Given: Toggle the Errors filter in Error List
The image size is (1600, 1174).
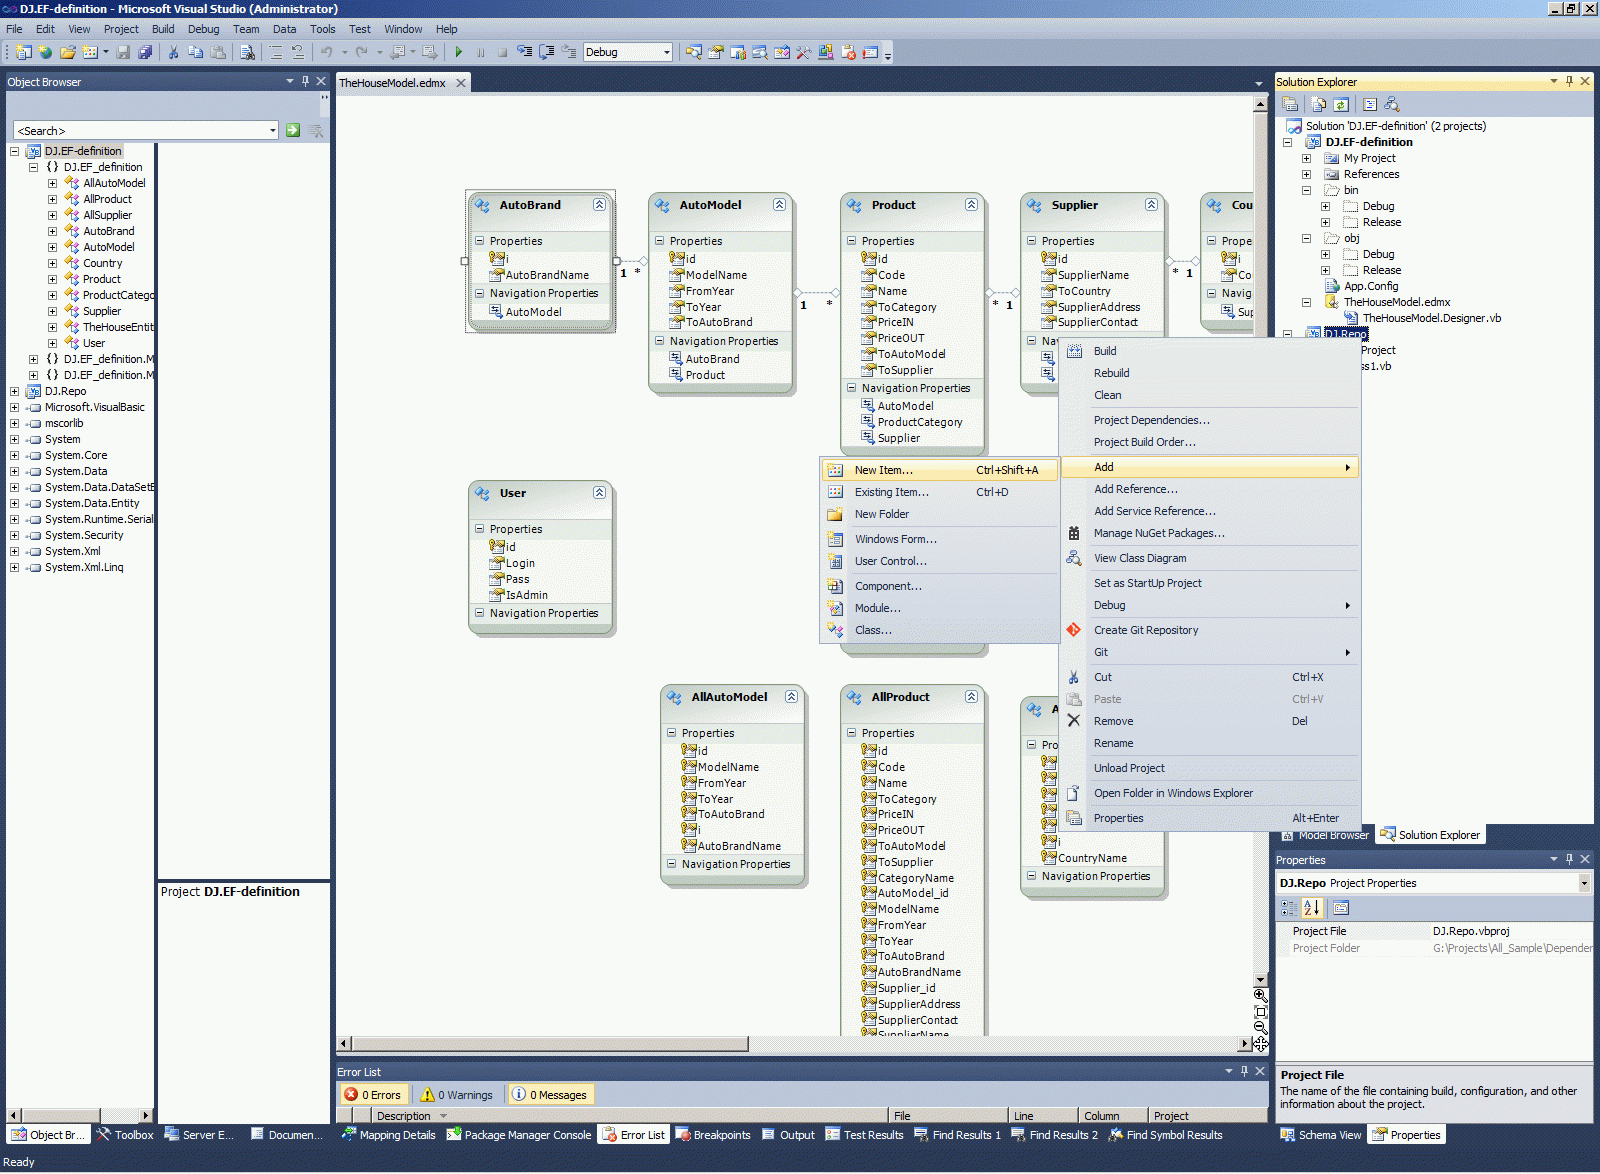Looking at the screenshot, I should (x=373, y=1095).
